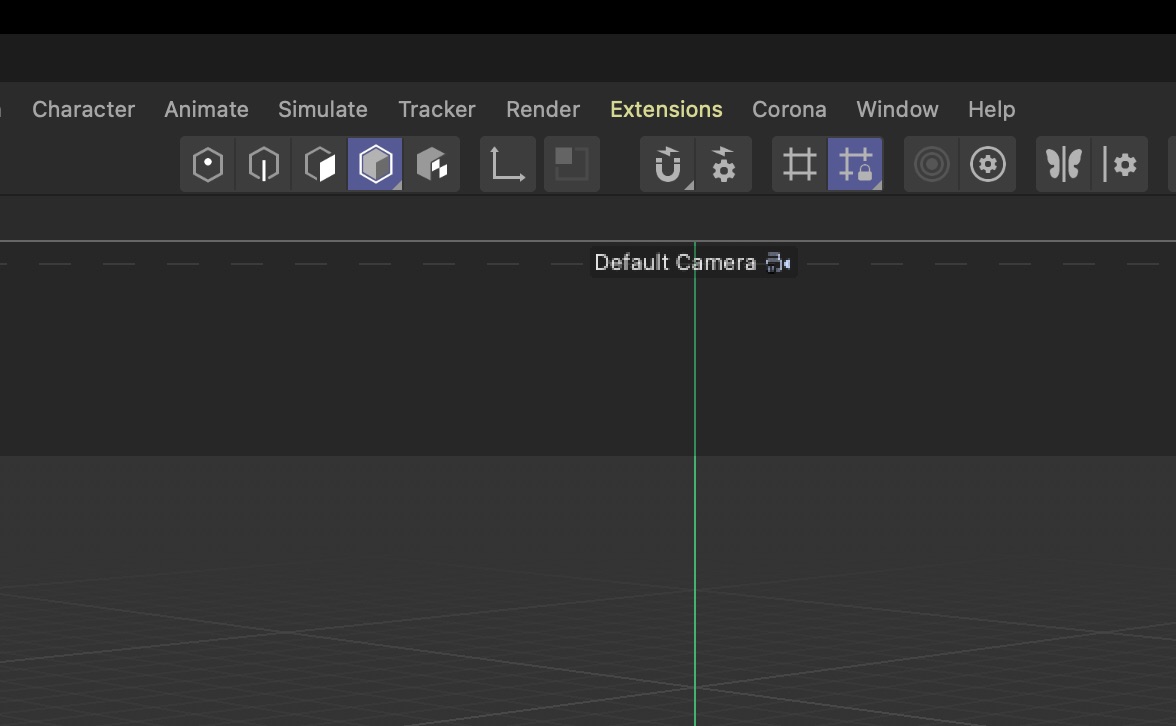Open the Tracker menu
The image size is (1176, 726).
[436, 110]
